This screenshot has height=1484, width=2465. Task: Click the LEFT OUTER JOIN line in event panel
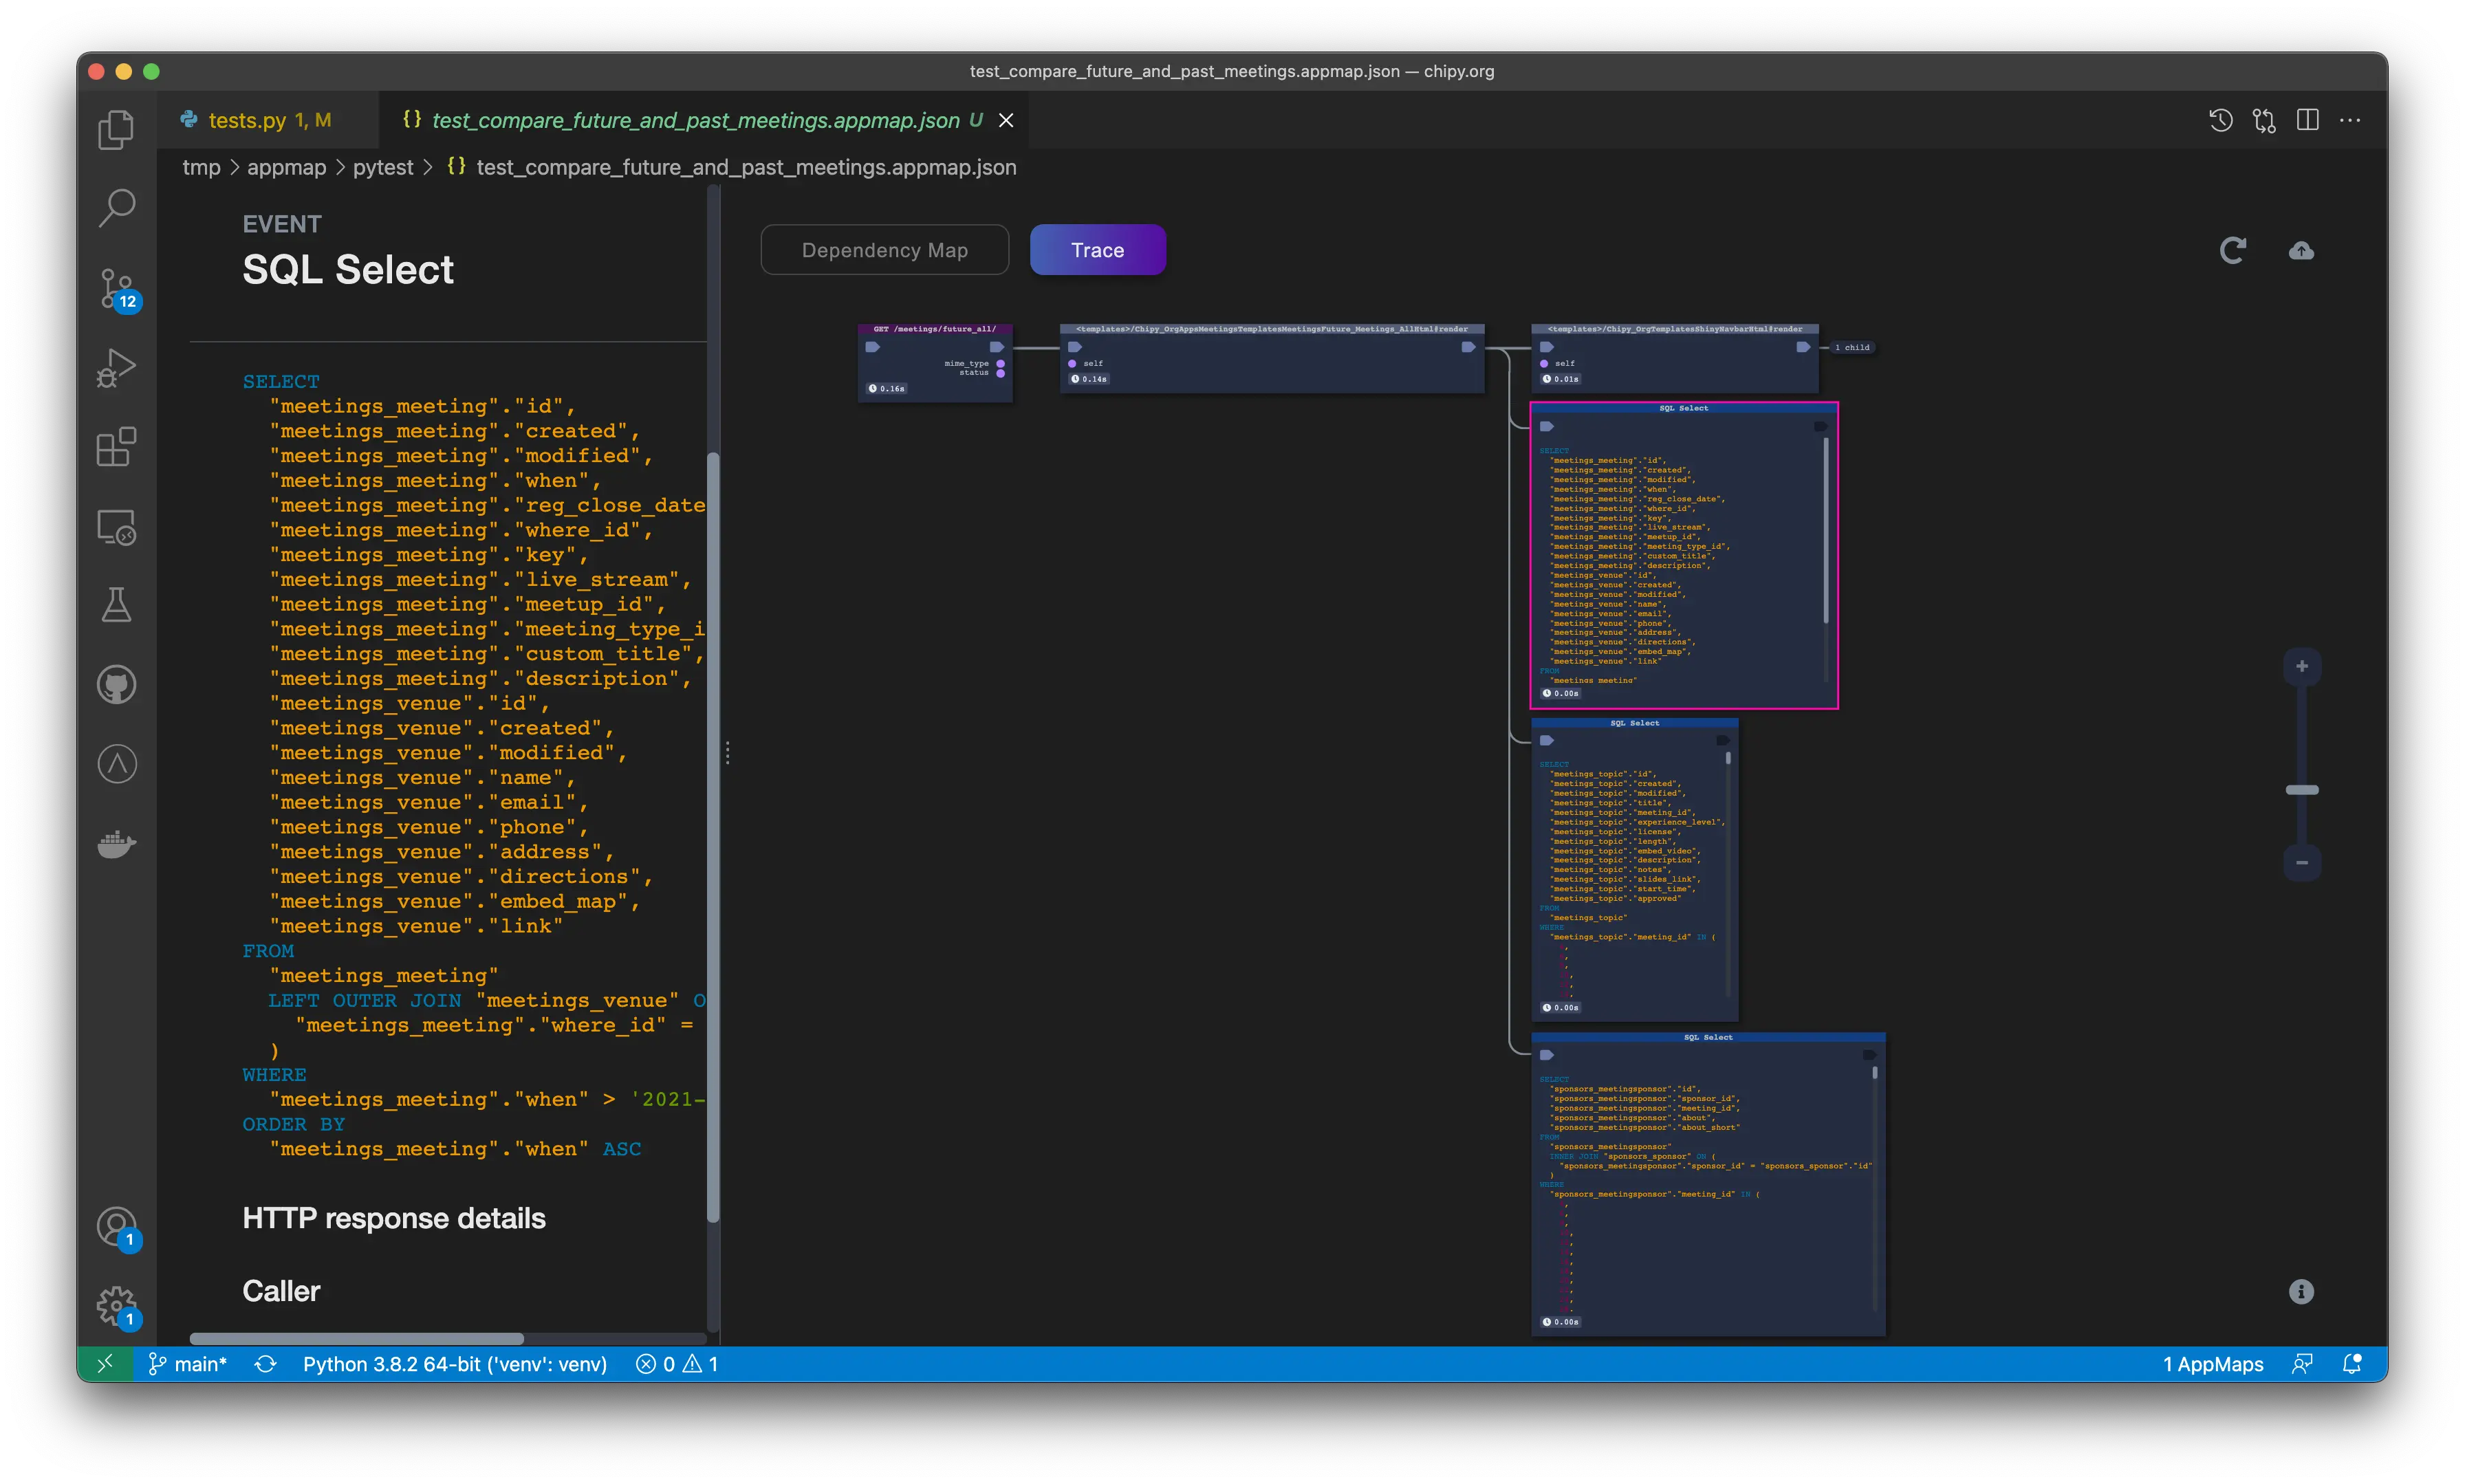[487, 1001]
